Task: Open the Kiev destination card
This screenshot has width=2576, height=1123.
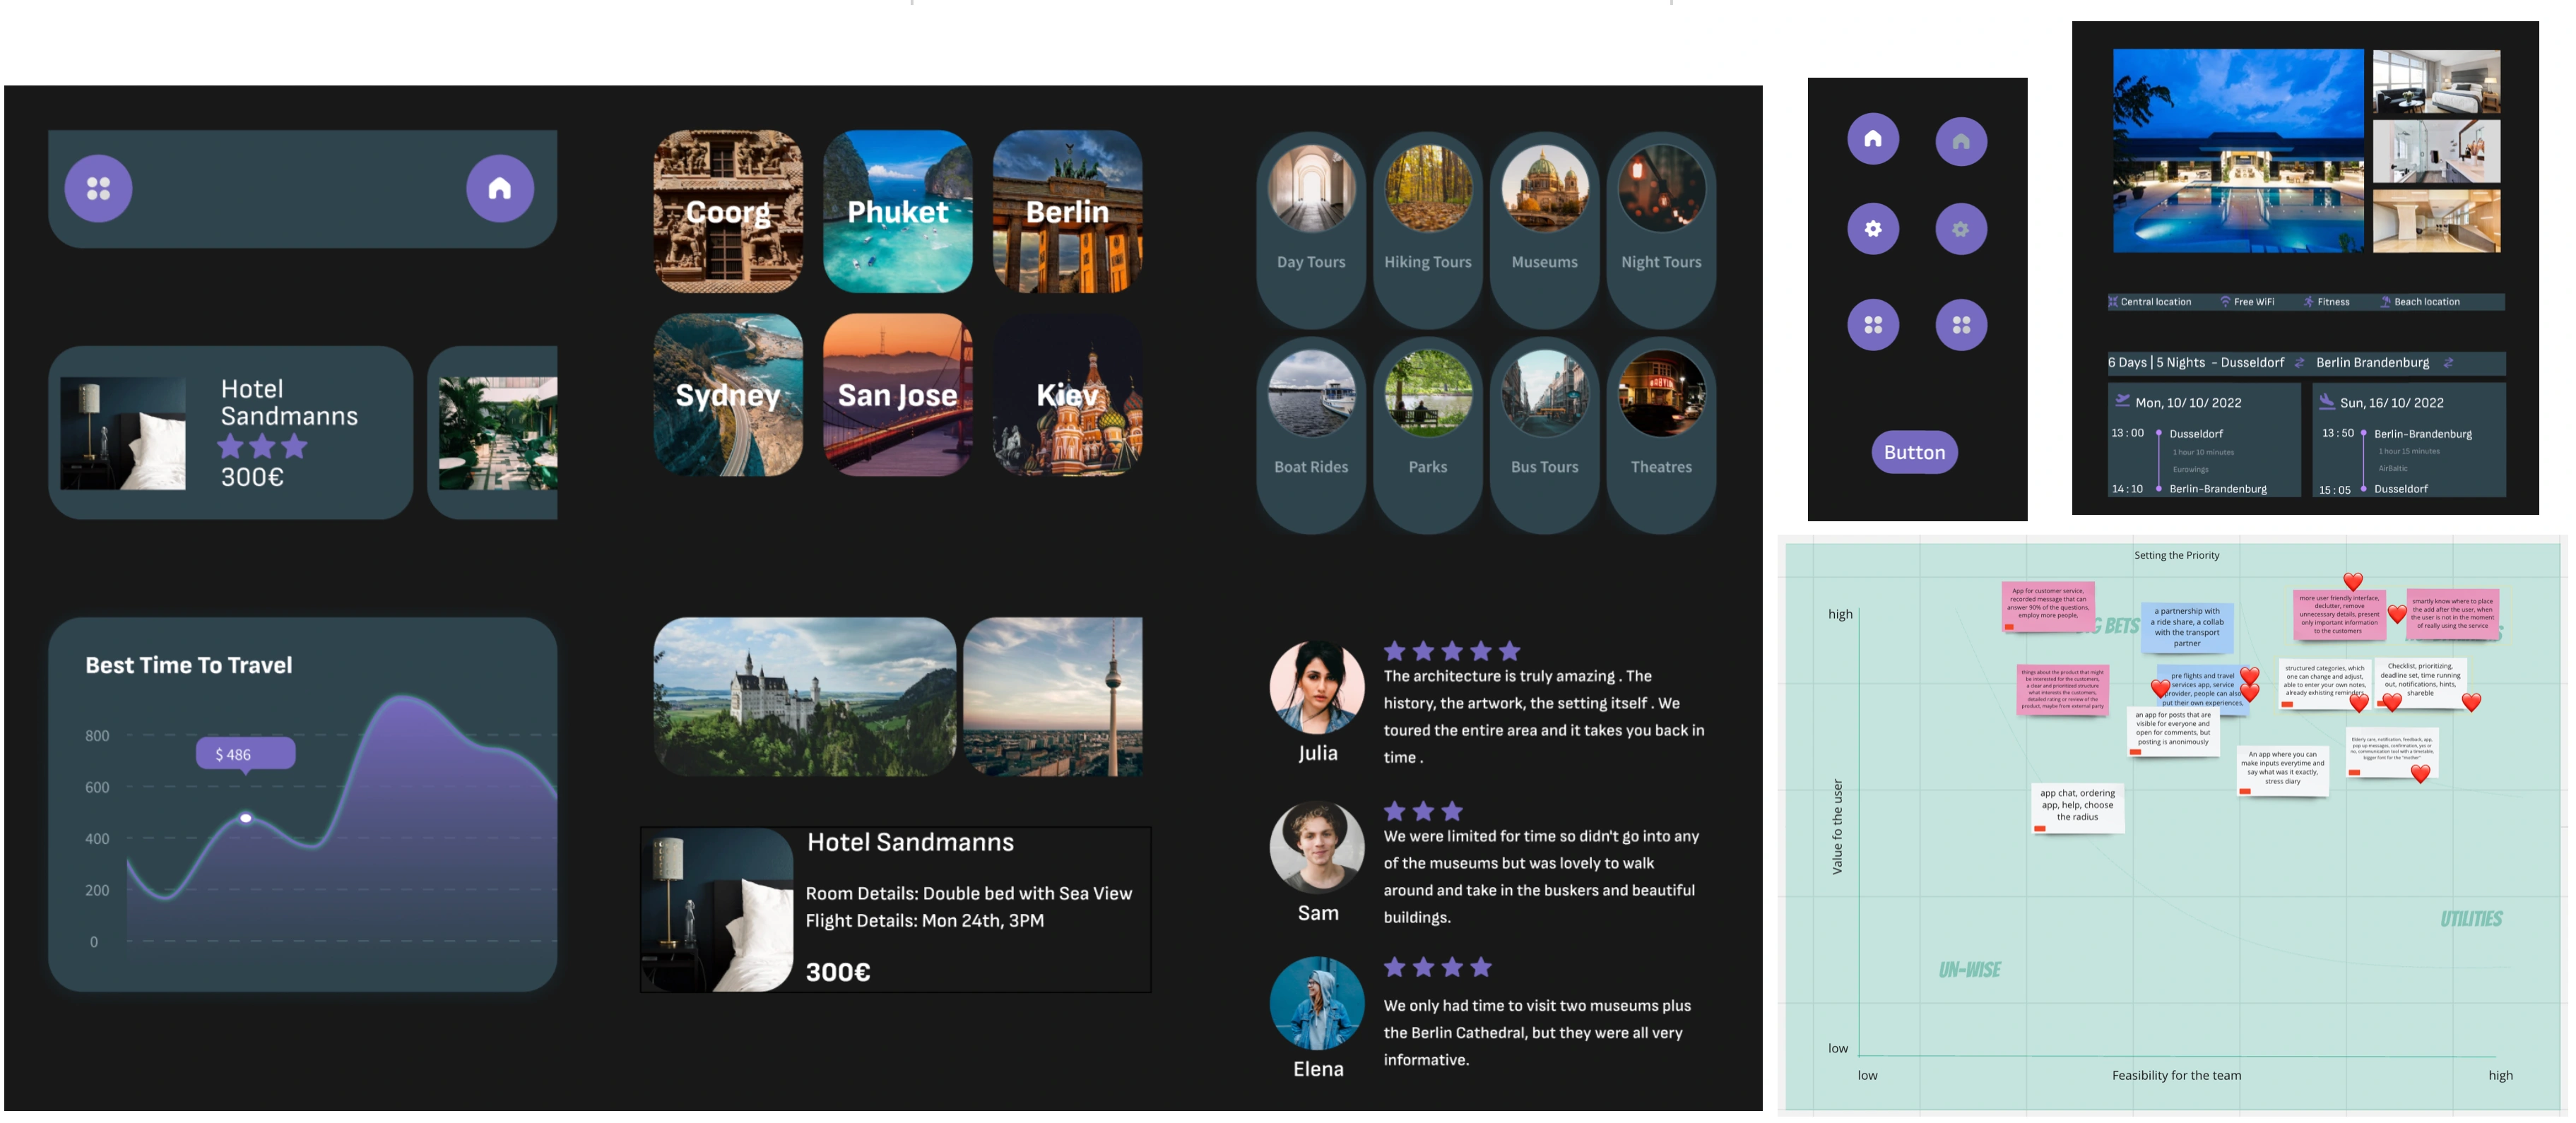Action: (1067, 395)
